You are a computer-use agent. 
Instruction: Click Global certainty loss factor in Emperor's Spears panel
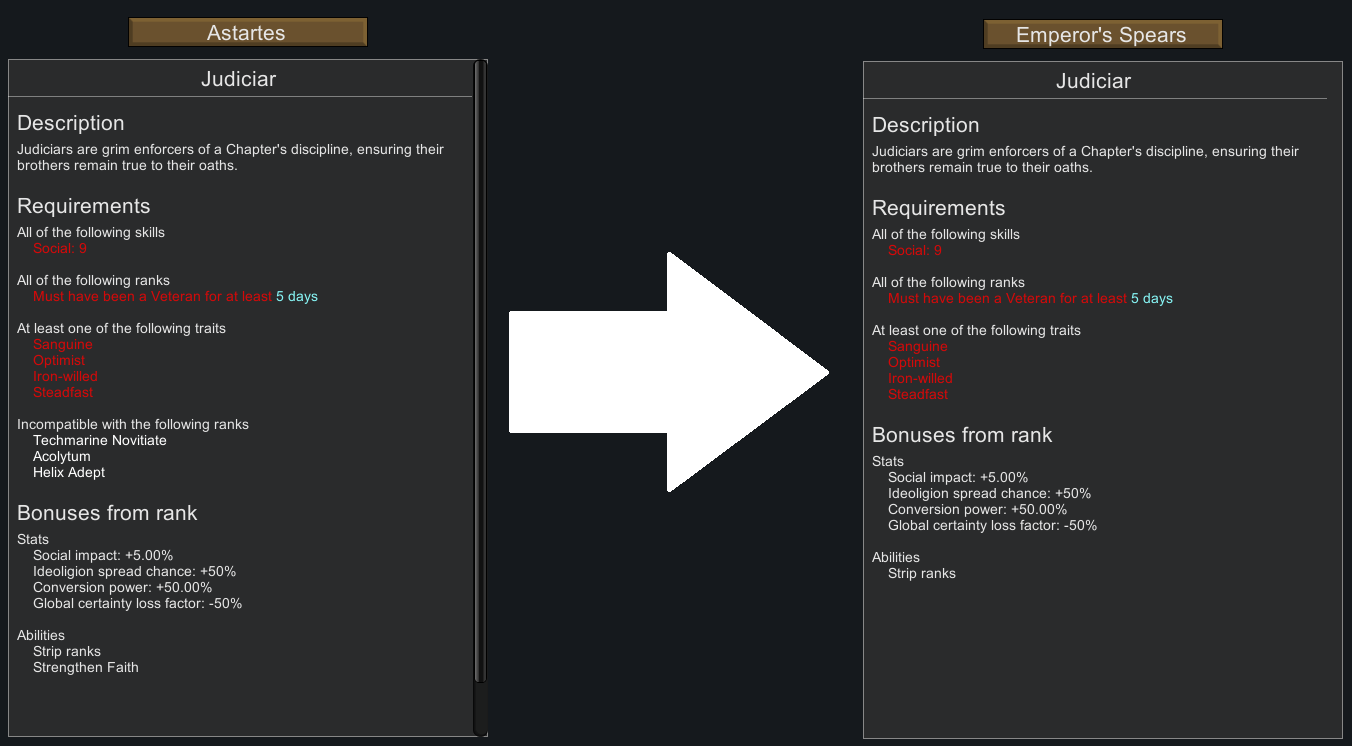pos(993,525)
